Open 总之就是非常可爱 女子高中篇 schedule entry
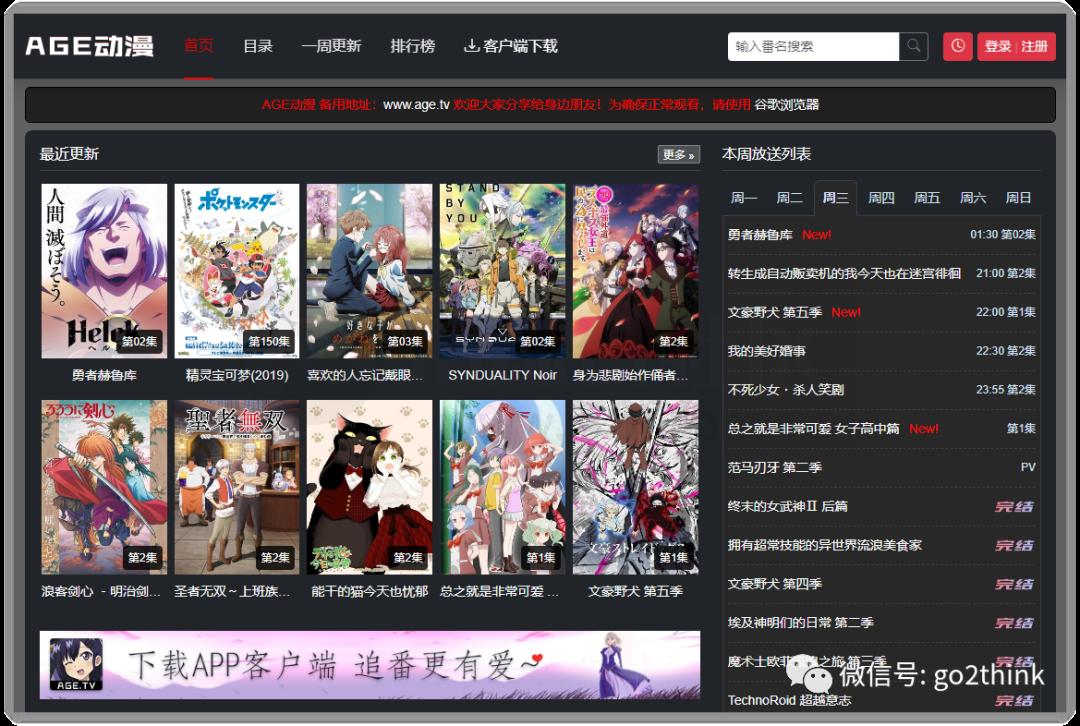The height and width of the screenshot is (726, 1080). click(x=813, y=428)
